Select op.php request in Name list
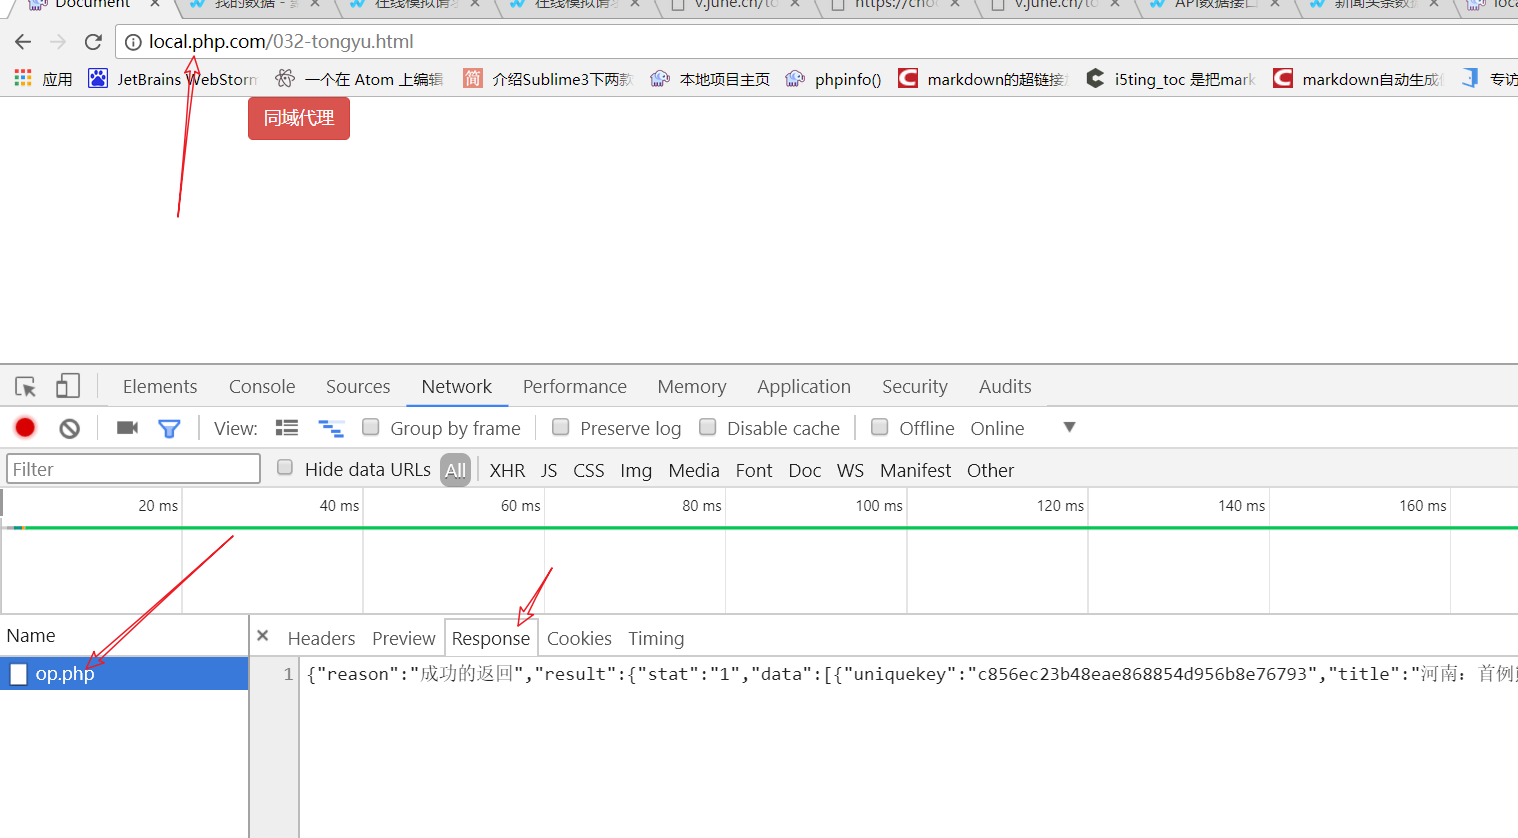The width and height of the screenshot is (1518, 838). click(65, 674)
